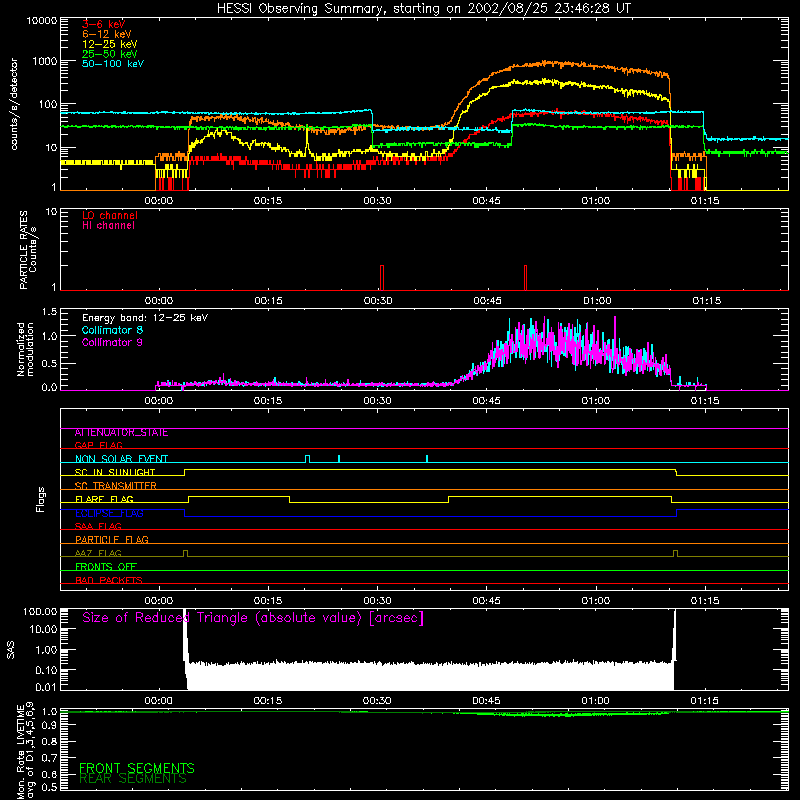Click the 0.5 tick on the modulation axis
This screenshot has width=800, height=800.
click(x=49, y=364)
